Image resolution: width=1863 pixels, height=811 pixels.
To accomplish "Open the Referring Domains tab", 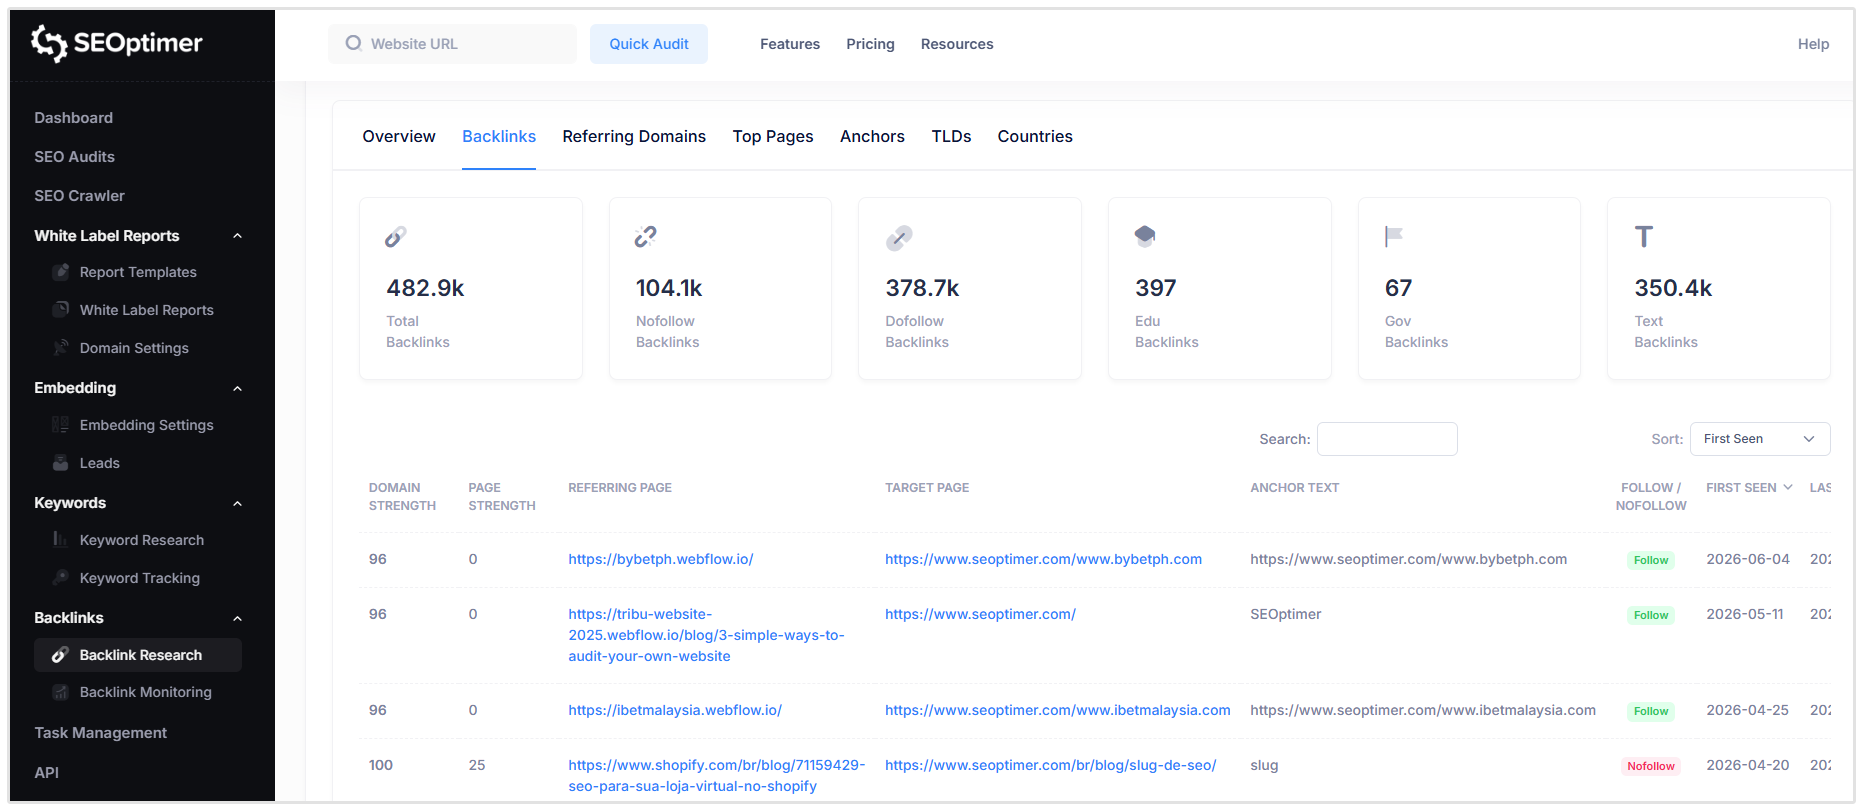I will pyautogui.click(x=634, y=136).
